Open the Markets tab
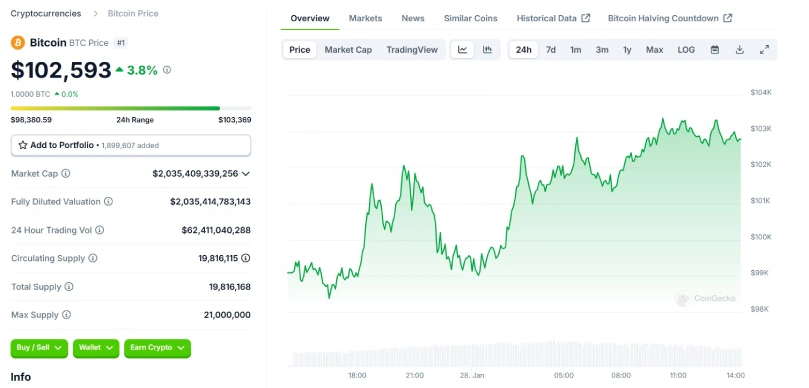 tap(365, 18)
